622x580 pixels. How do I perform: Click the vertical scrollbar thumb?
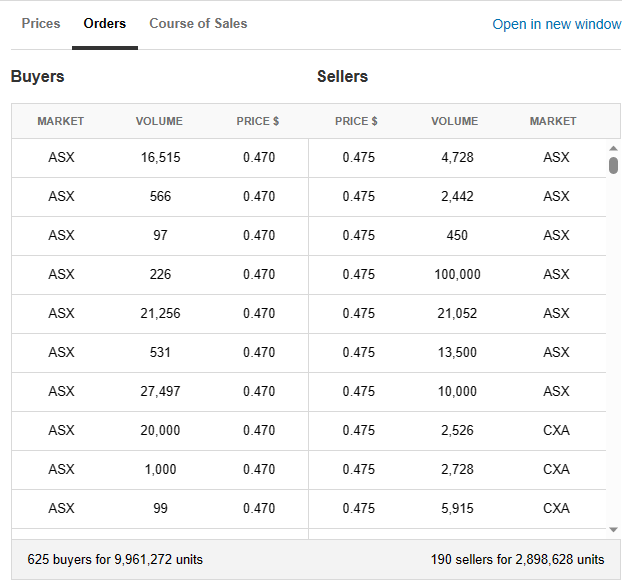pos(613,165)
